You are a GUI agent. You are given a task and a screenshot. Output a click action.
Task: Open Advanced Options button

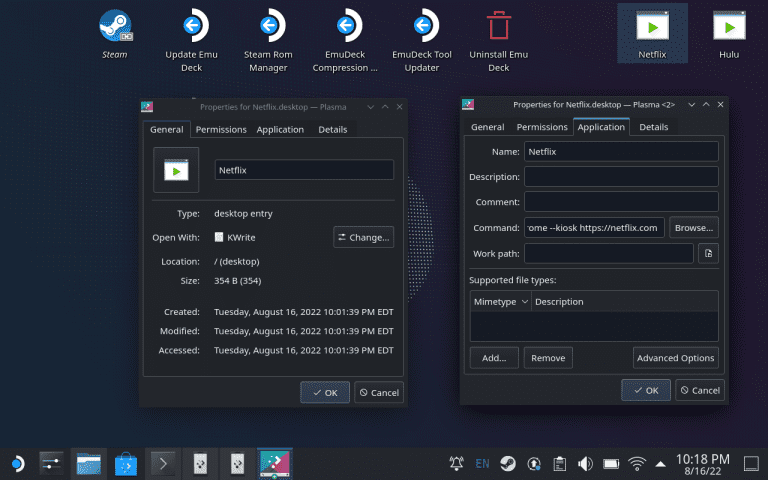(675, 358)
